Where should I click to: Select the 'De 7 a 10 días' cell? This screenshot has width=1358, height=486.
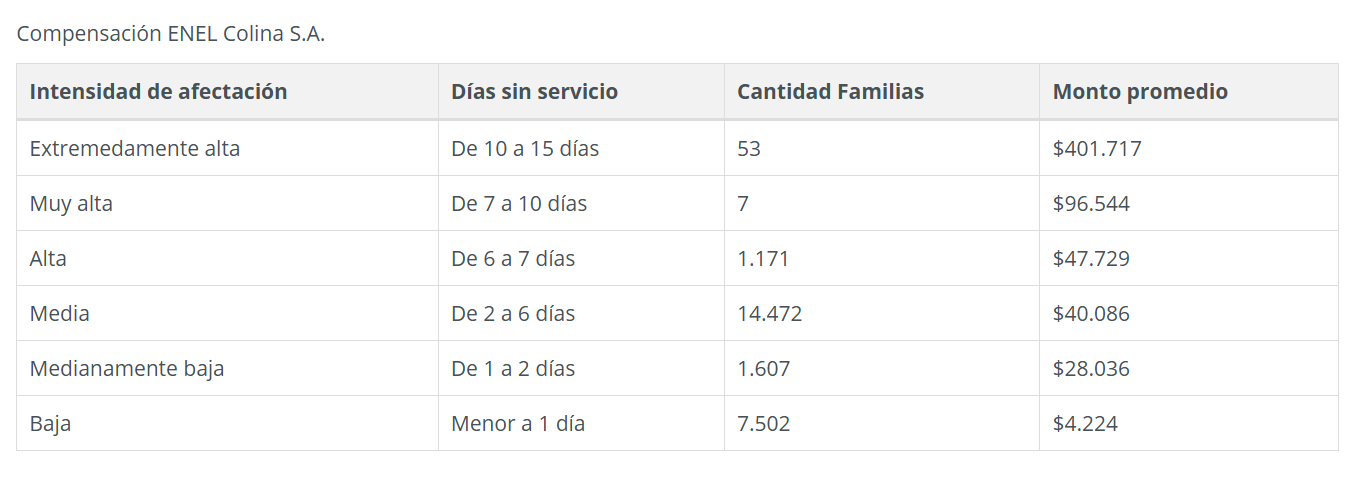pyautogui.click(x=519, y=204)
